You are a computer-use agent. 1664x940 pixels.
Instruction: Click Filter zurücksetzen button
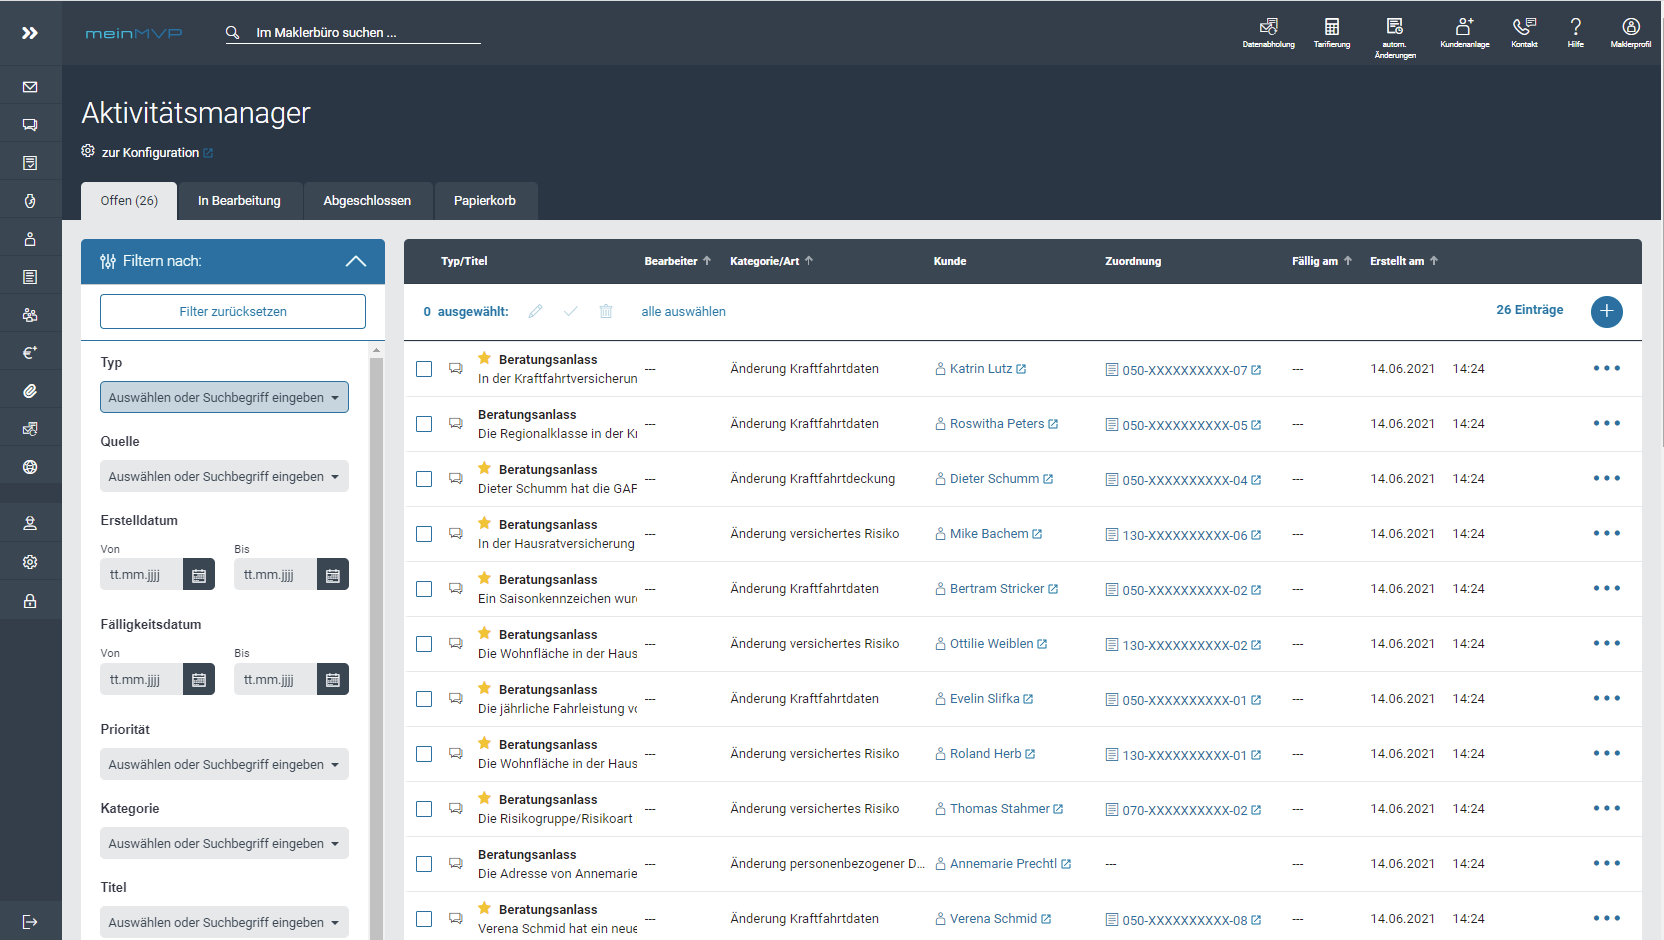pos(233,311)
